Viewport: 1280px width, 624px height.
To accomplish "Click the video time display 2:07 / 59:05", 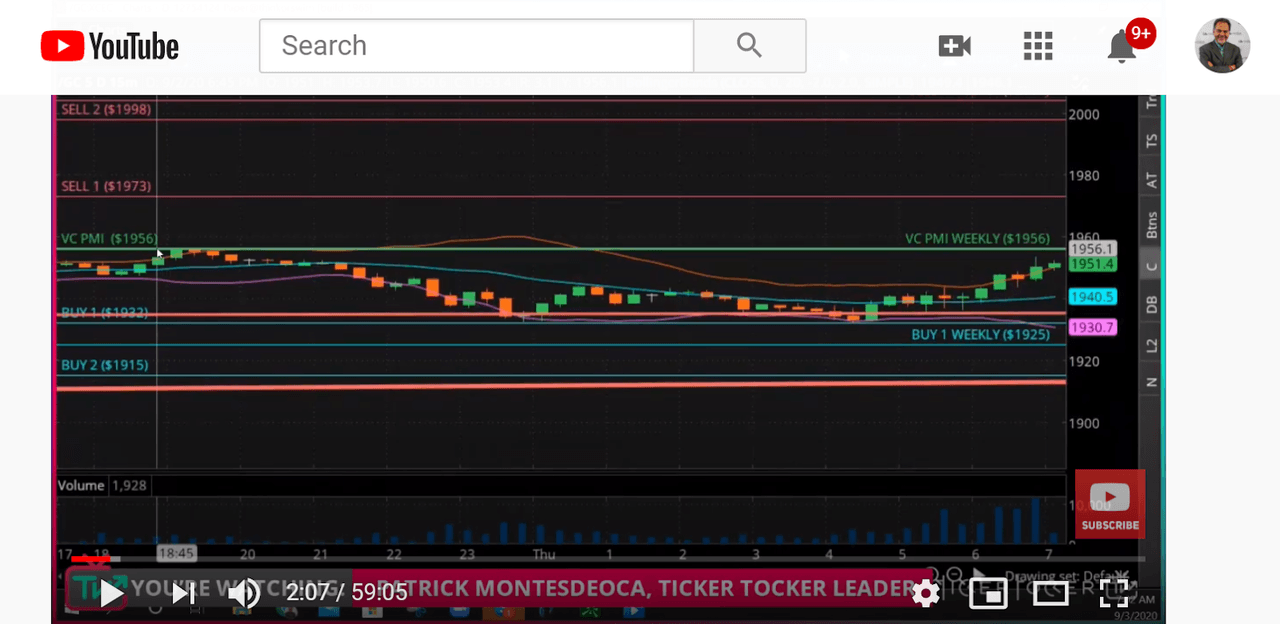I will 346,593.
